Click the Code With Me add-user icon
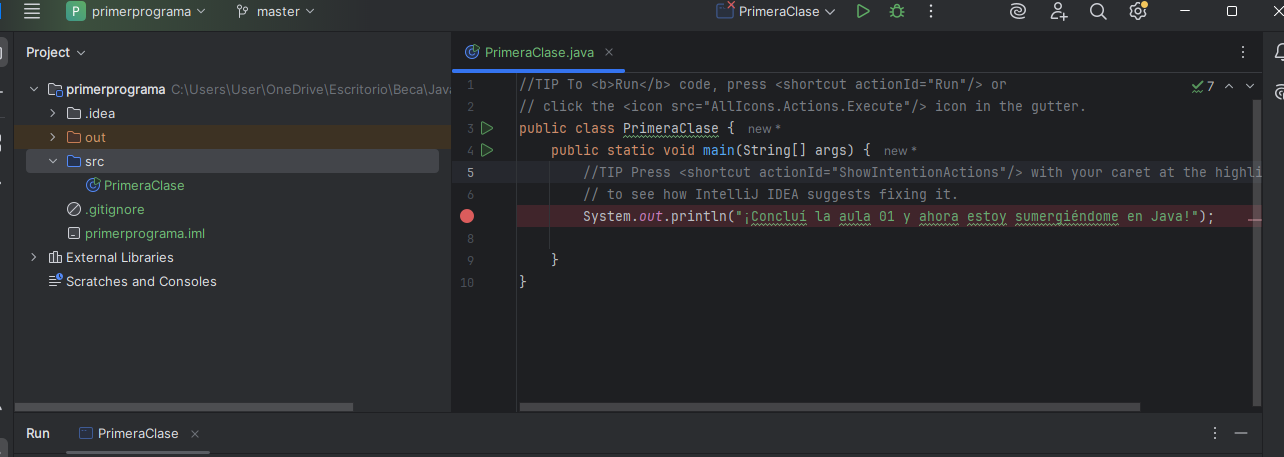The width and height of the screenshot is (1284, 457). point(1059,12)
